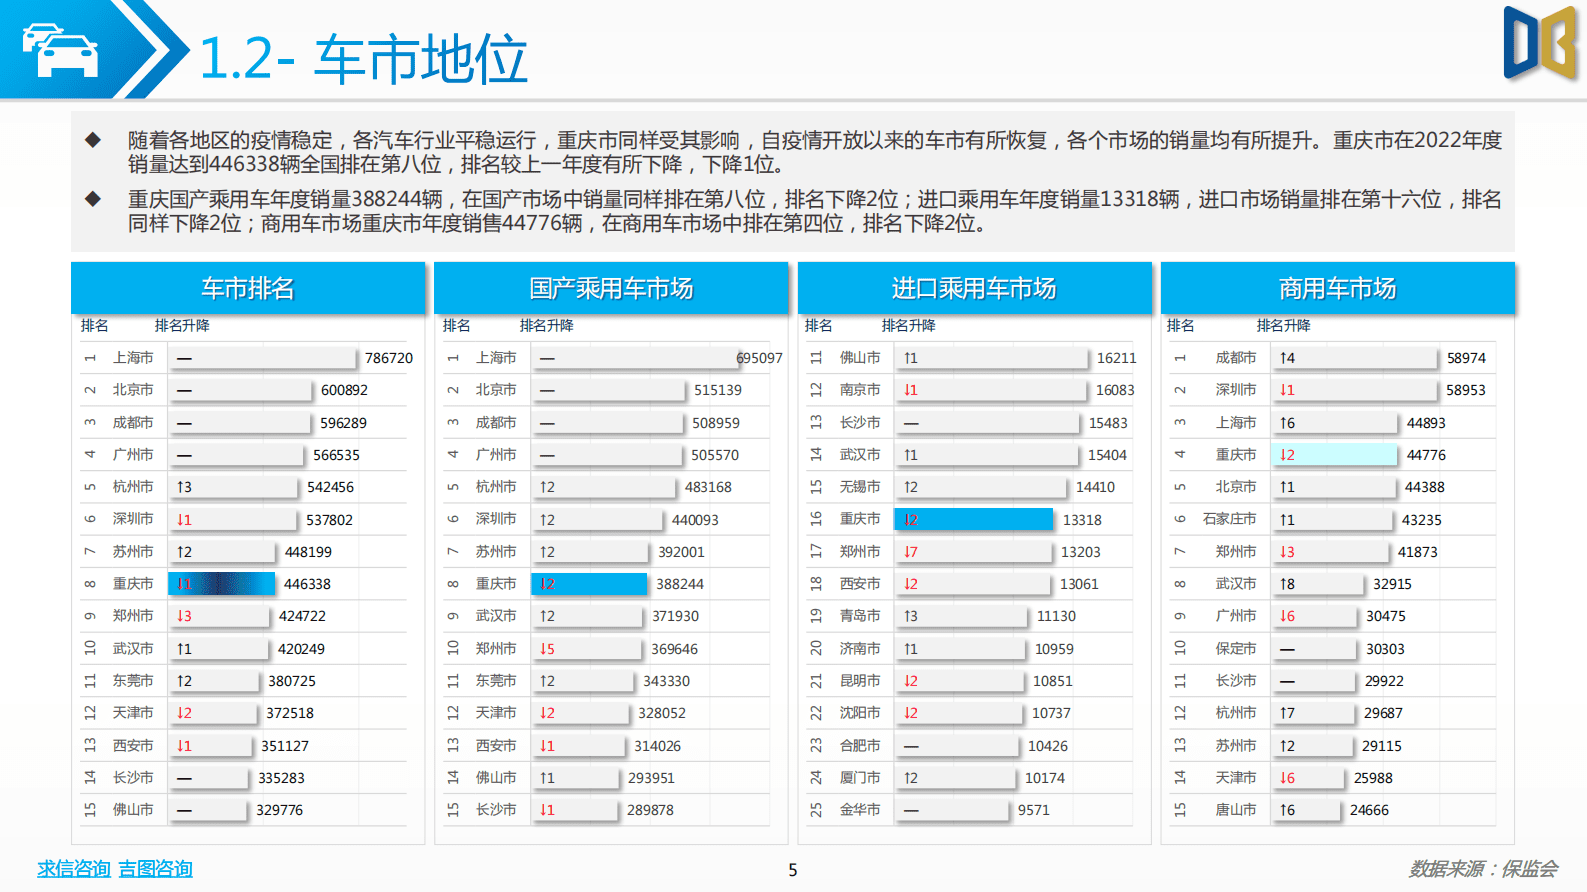Click the ↓7 rank change for 郑州市

pos(911,552)
